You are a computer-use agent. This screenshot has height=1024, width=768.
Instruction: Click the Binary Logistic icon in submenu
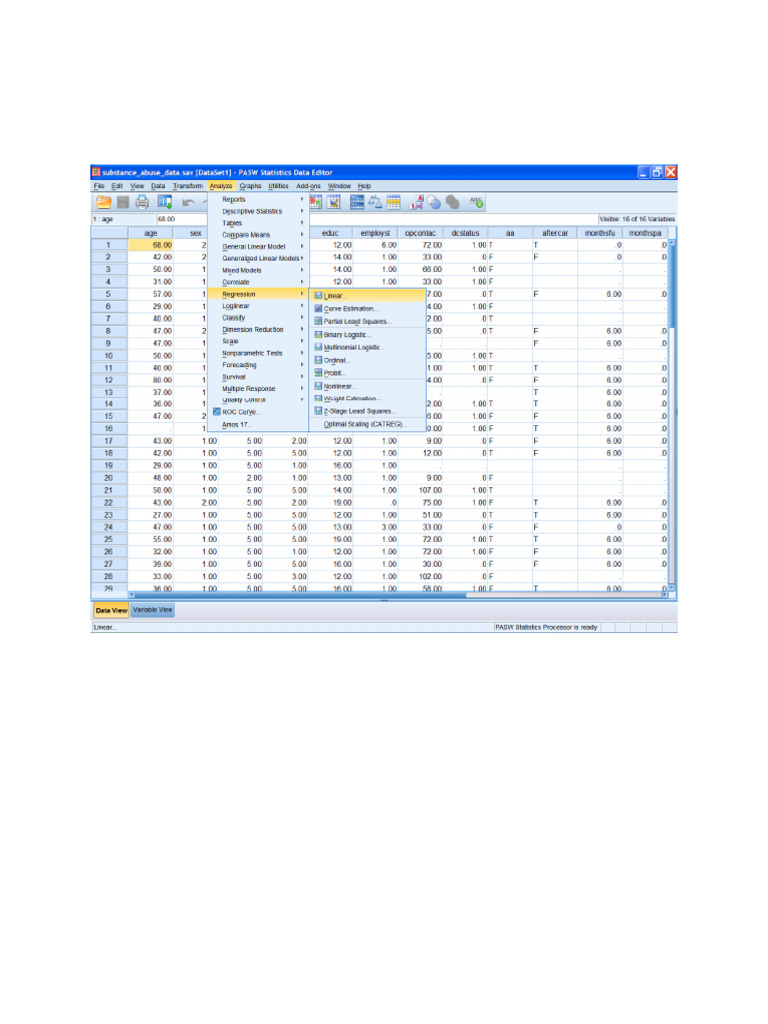tap(318, 334)
